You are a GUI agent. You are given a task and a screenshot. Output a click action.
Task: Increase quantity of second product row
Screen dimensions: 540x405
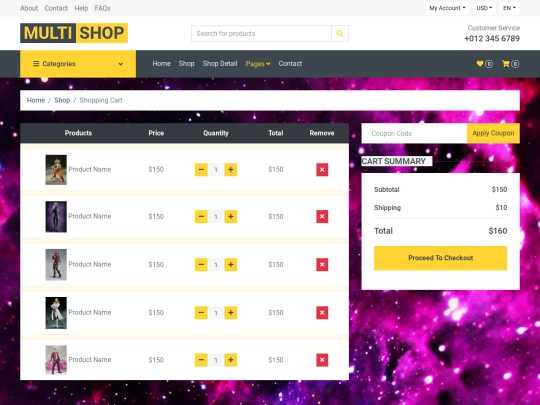[231, 217]
